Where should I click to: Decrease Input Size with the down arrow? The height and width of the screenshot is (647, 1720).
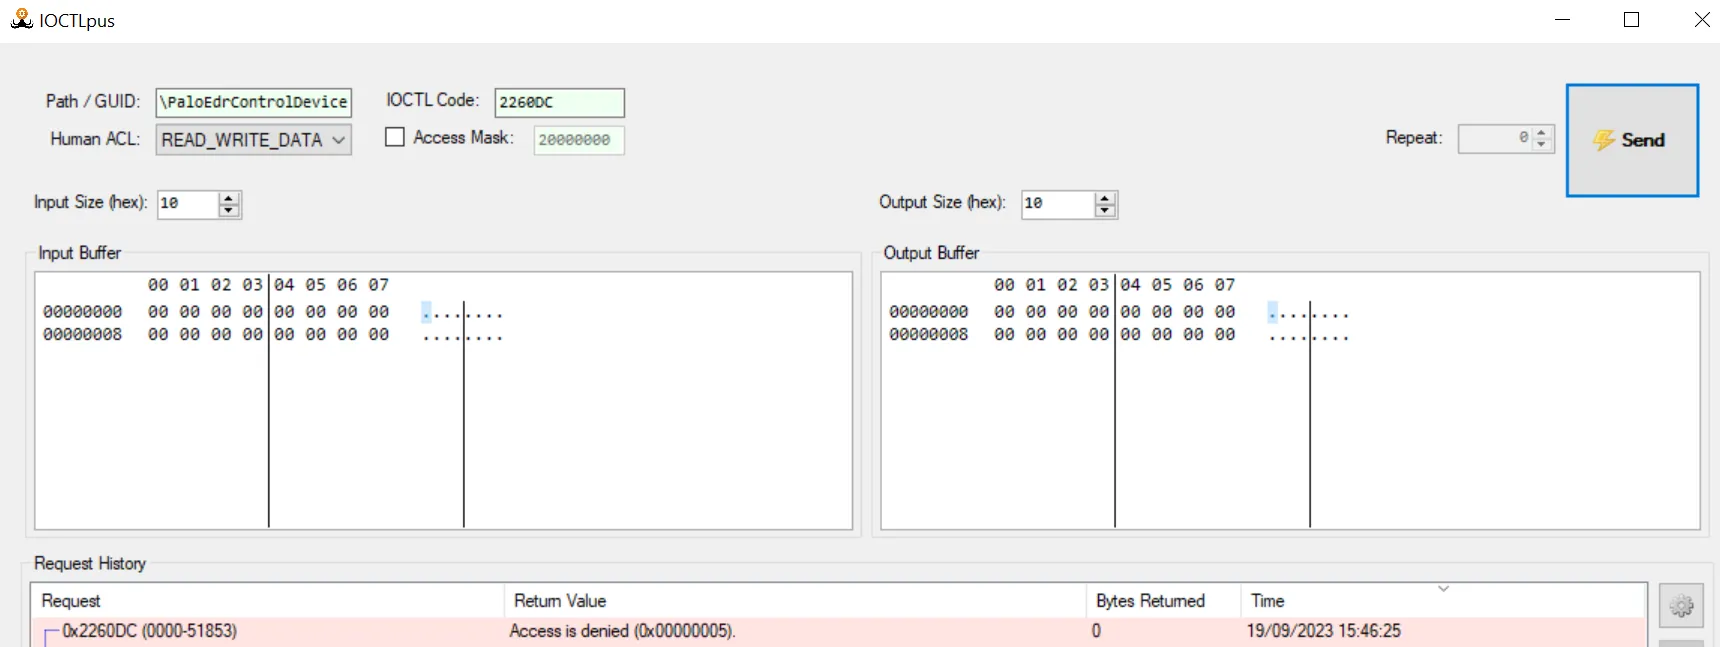click(x=229, y=210)
